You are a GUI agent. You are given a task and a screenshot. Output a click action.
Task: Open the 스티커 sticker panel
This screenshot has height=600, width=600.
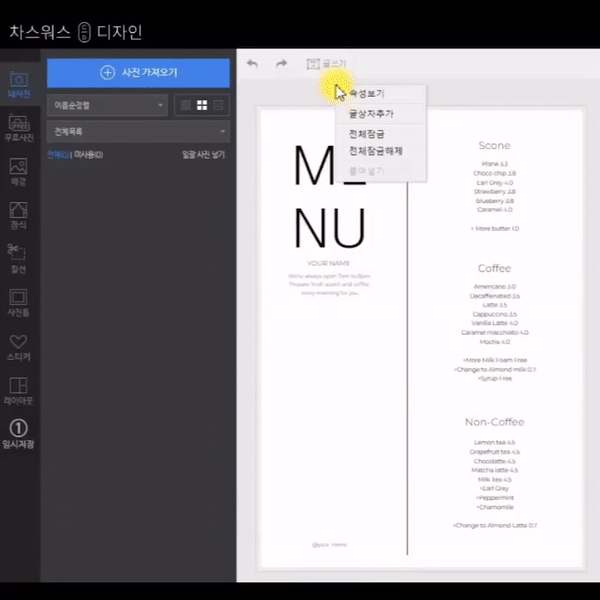point(18,347)
